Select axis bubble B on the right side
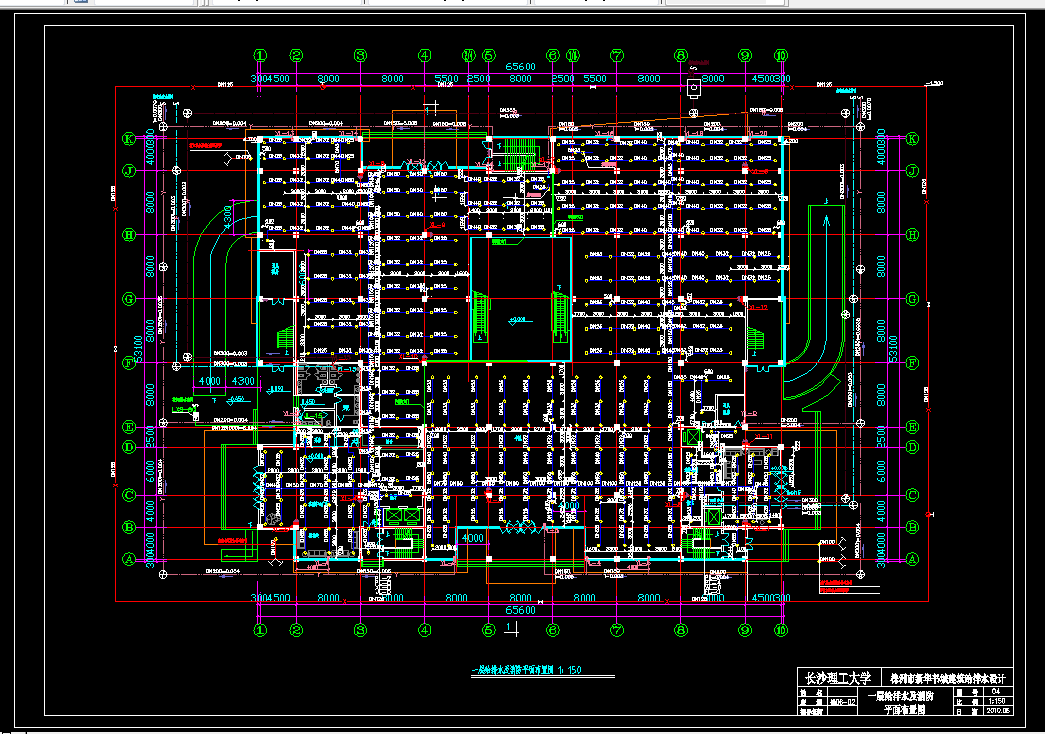Image resolution: width=1045 pixels, height=734 pixels. (912, 527)
